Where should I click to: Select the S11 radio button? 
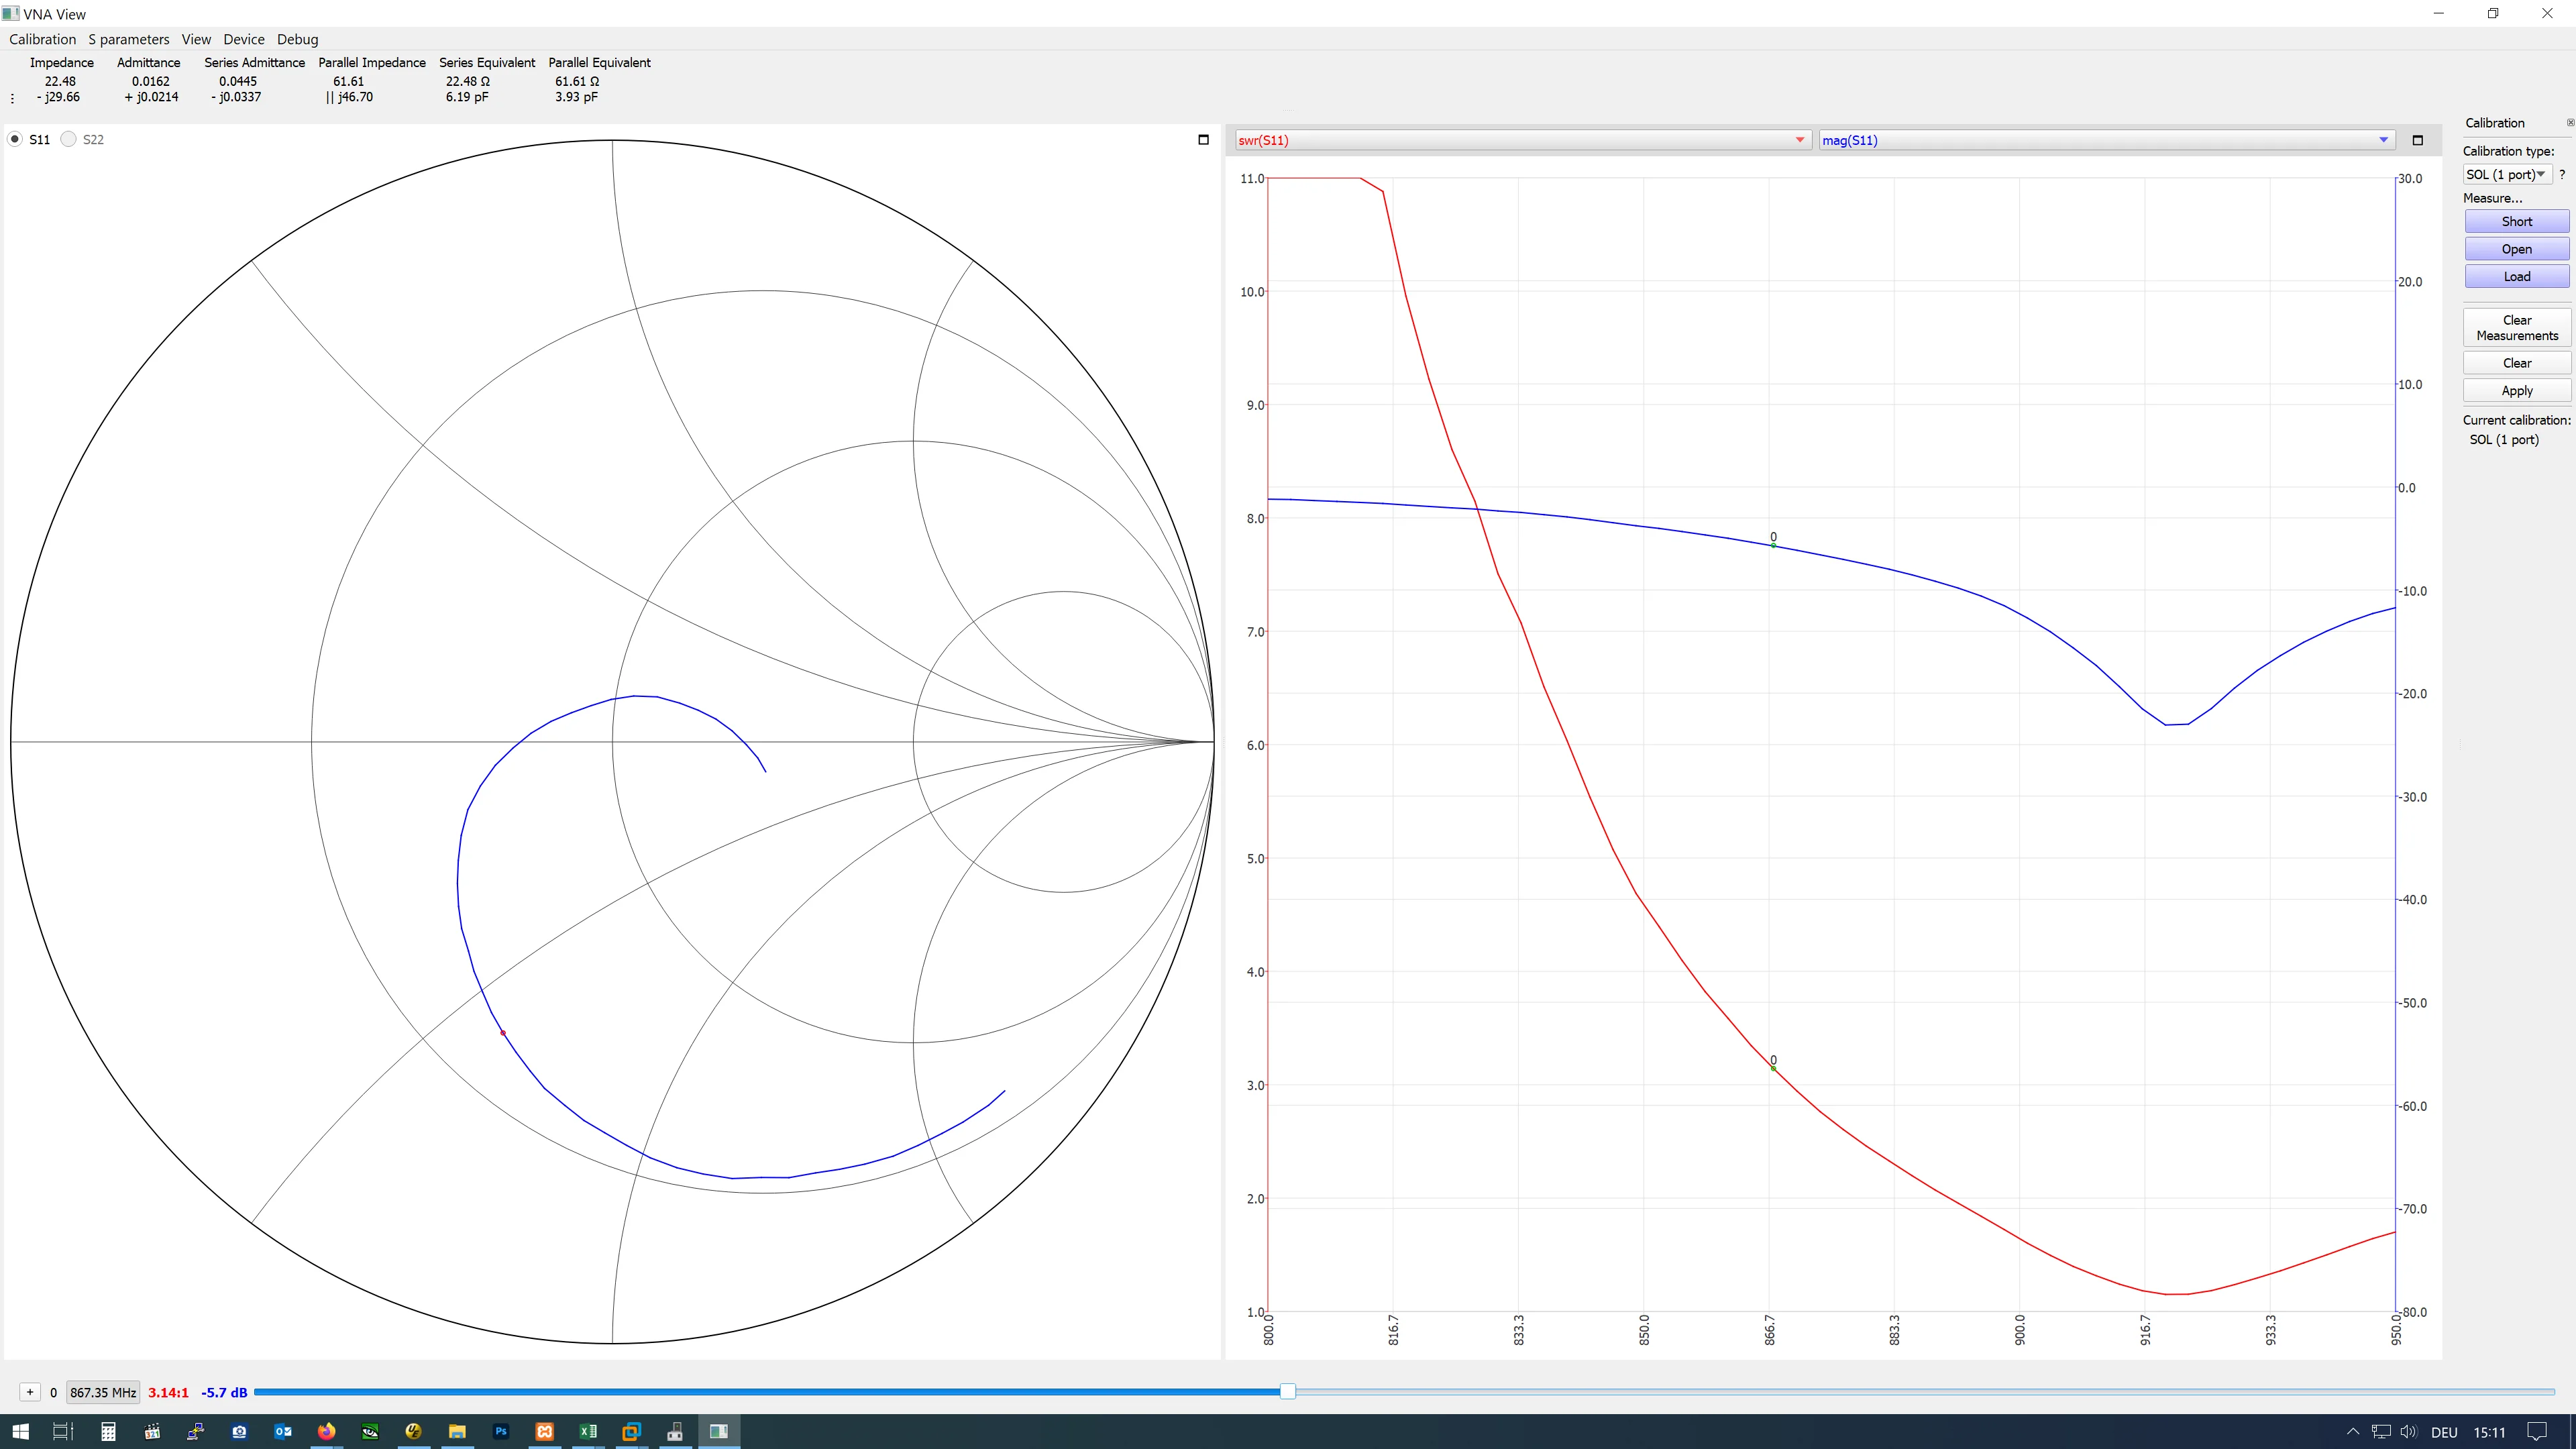click(x=15, y=139)
